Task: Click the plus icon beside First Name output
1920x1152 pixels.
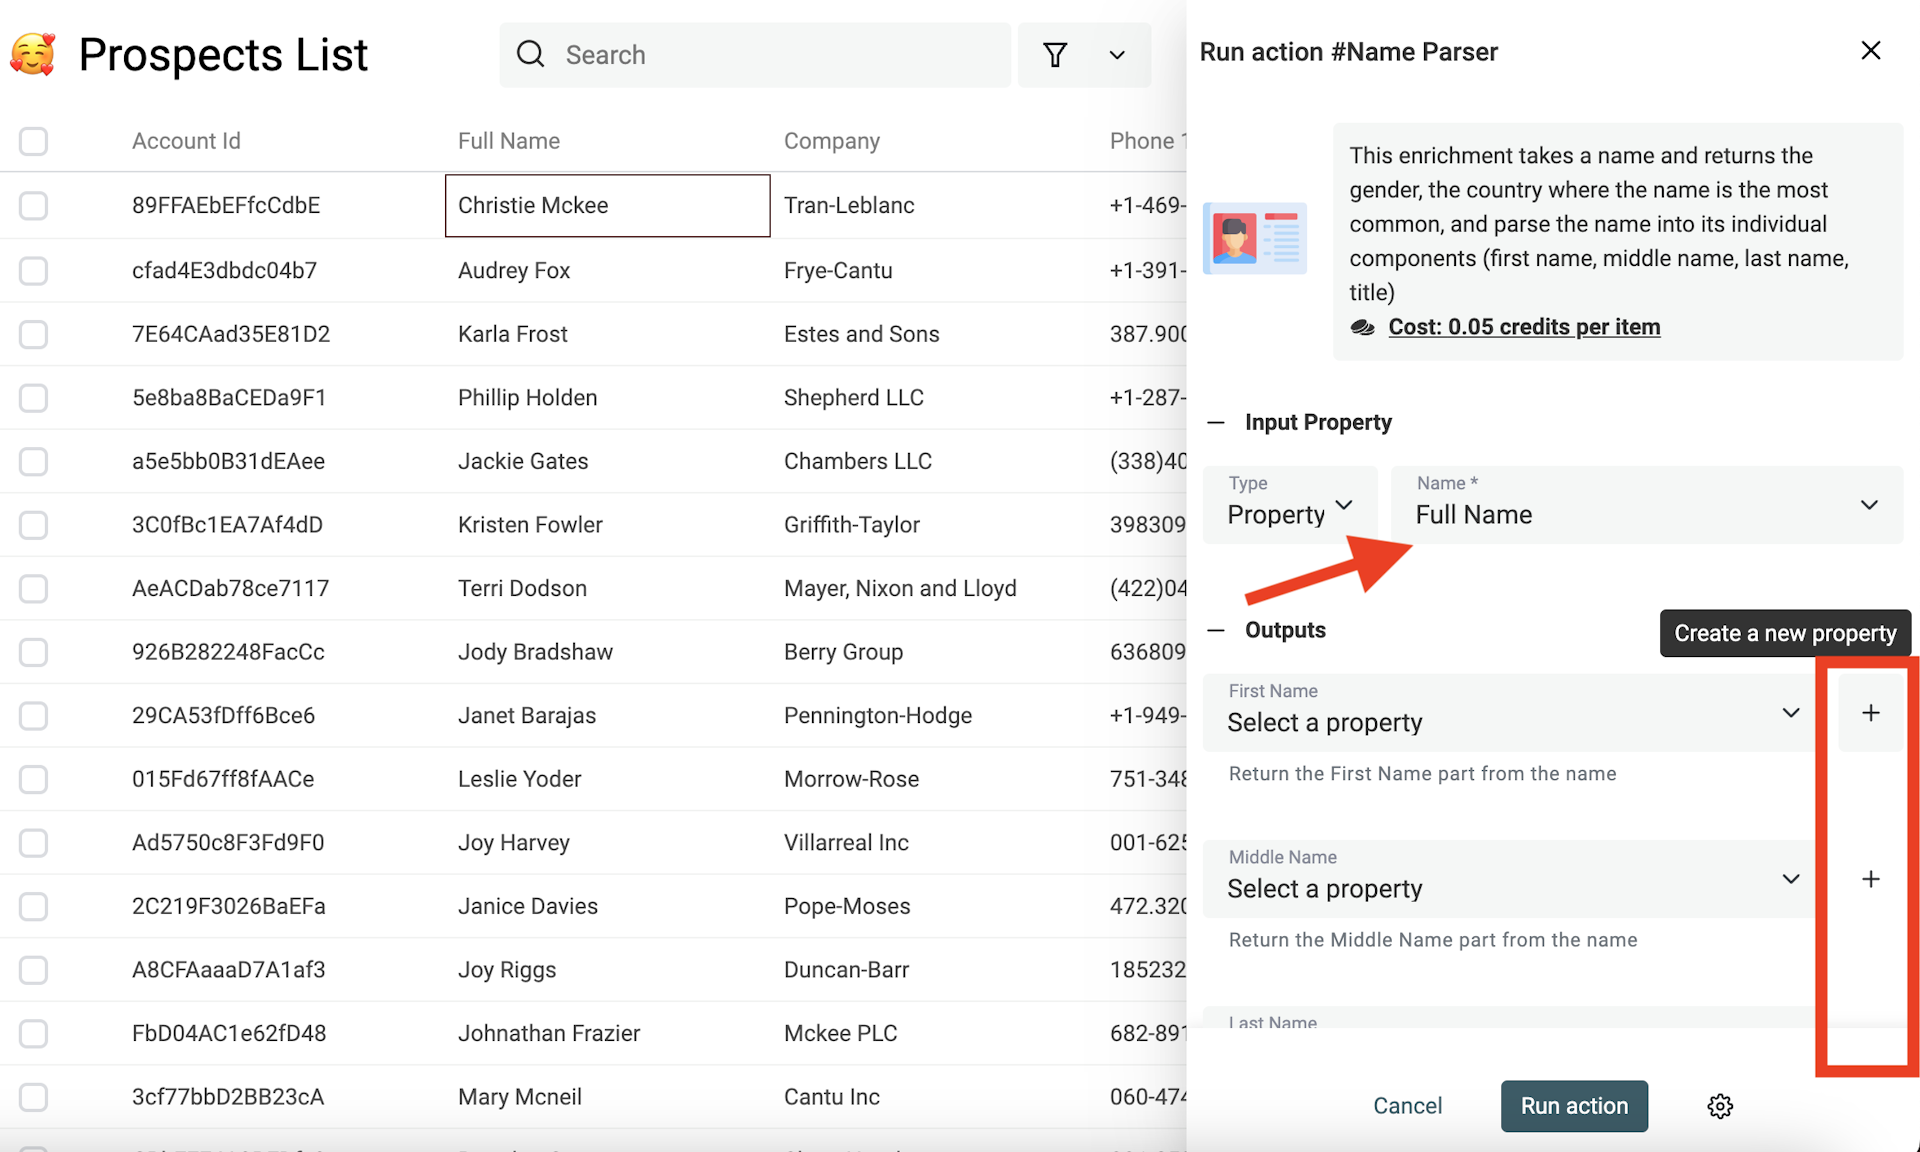Action: coord(1870,712)
